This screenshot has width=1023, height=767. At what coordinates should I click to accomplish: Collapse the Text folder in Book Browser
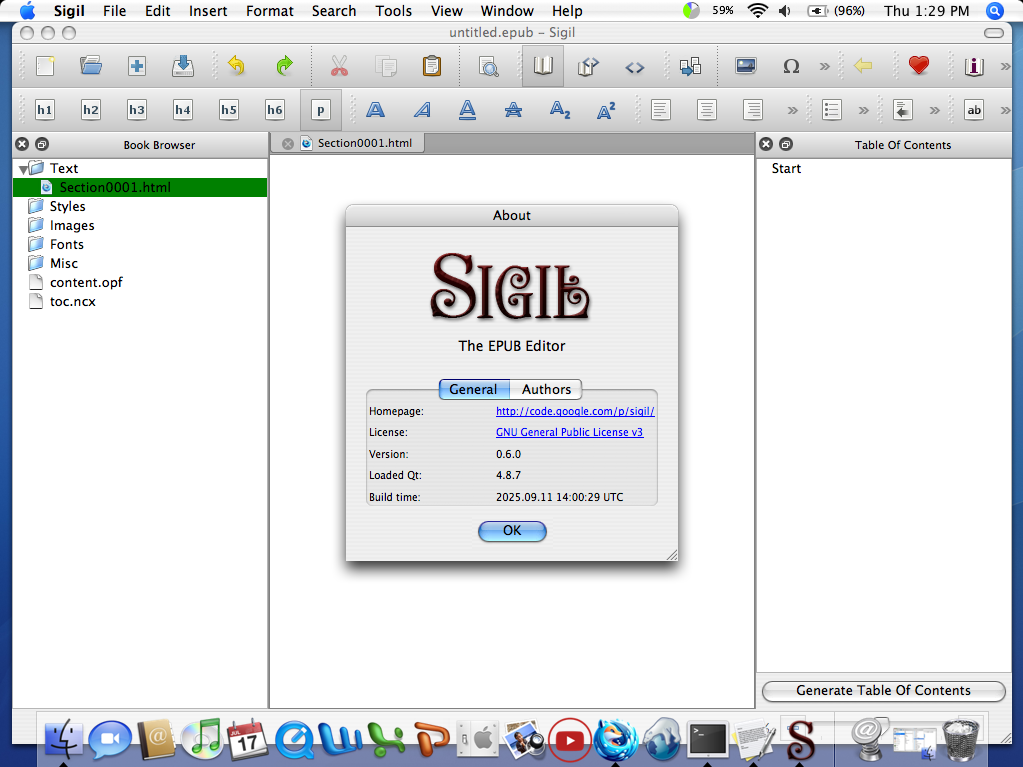click(x=23, y=170)
